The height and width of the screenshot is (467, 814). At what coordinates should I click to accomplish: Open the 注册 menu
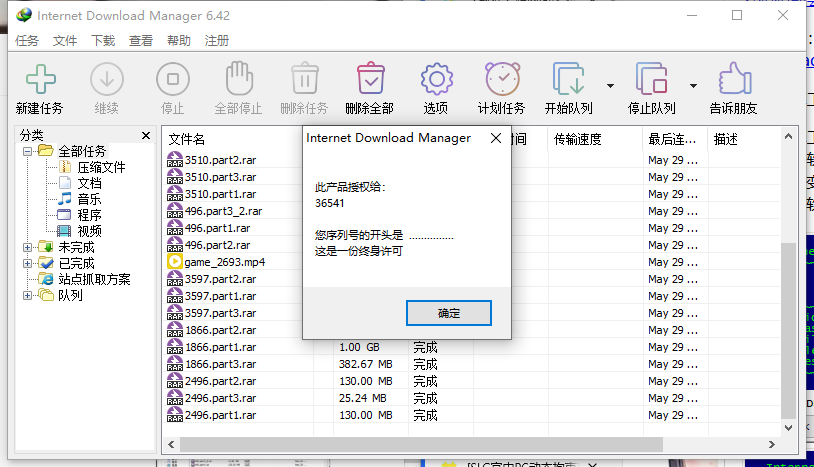tap(216, 40)
